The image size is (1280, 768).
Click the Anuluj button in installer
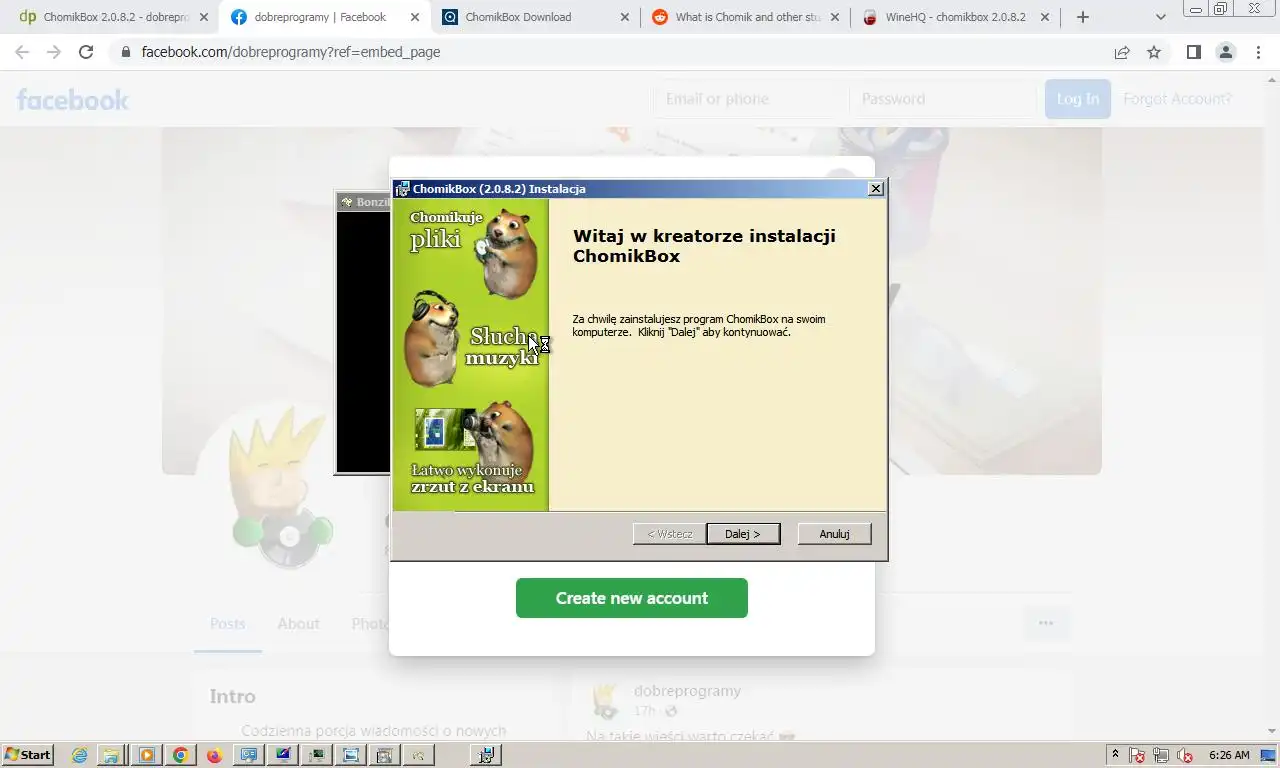click(x=834, y=534)
